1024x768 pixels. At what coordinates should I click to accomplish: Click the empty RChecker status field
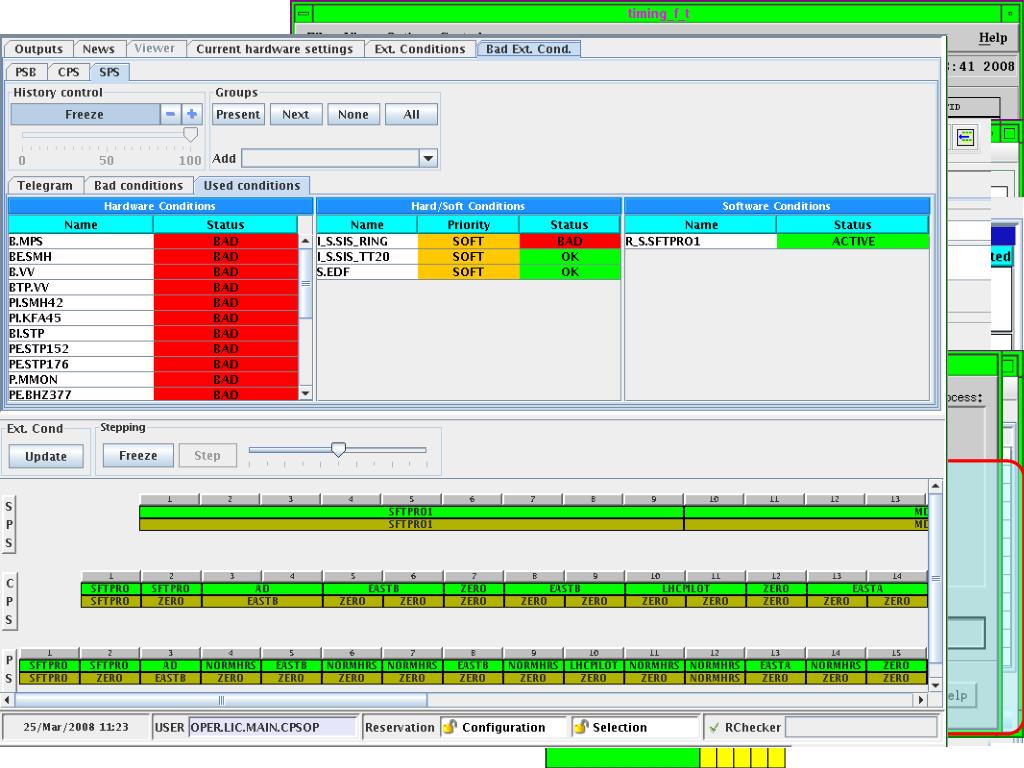tap(861, 727)
